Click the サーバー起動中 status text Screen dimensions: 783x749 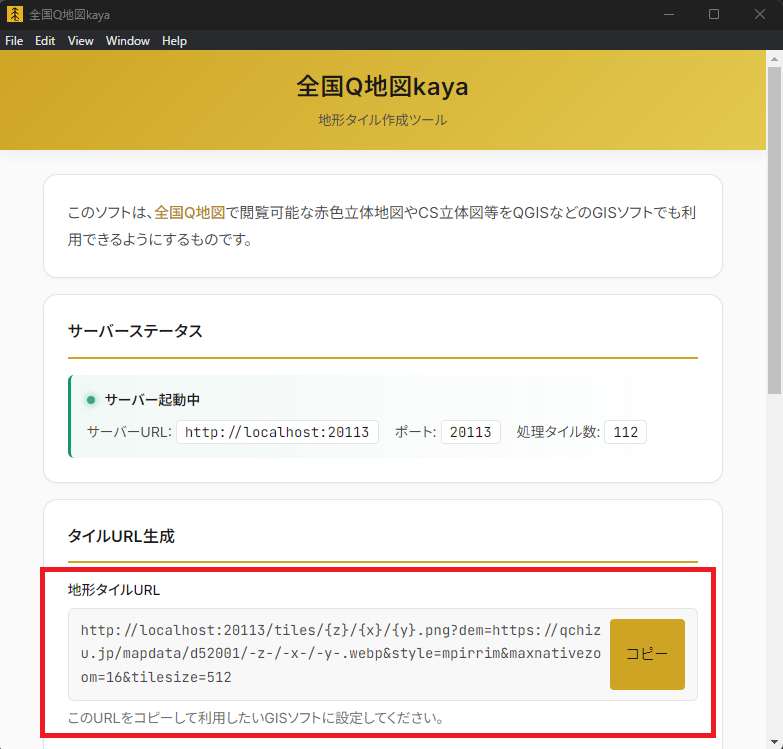152,400
